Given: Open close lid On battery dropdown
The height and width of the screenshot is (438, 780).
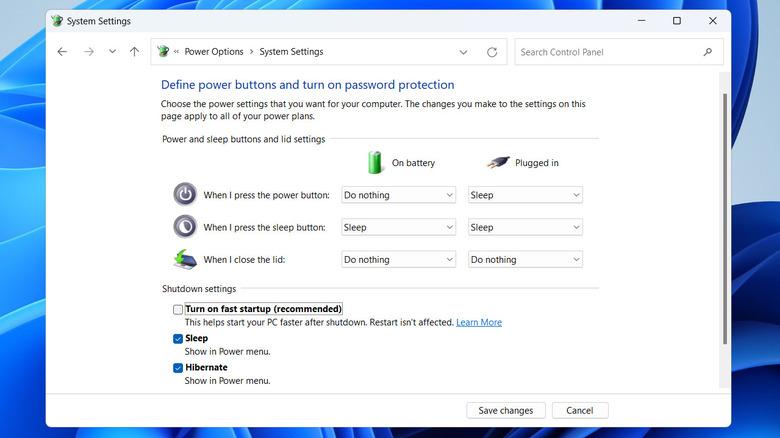Looking at the screenshot, I should pyautogui.click(x=398, y=259).
